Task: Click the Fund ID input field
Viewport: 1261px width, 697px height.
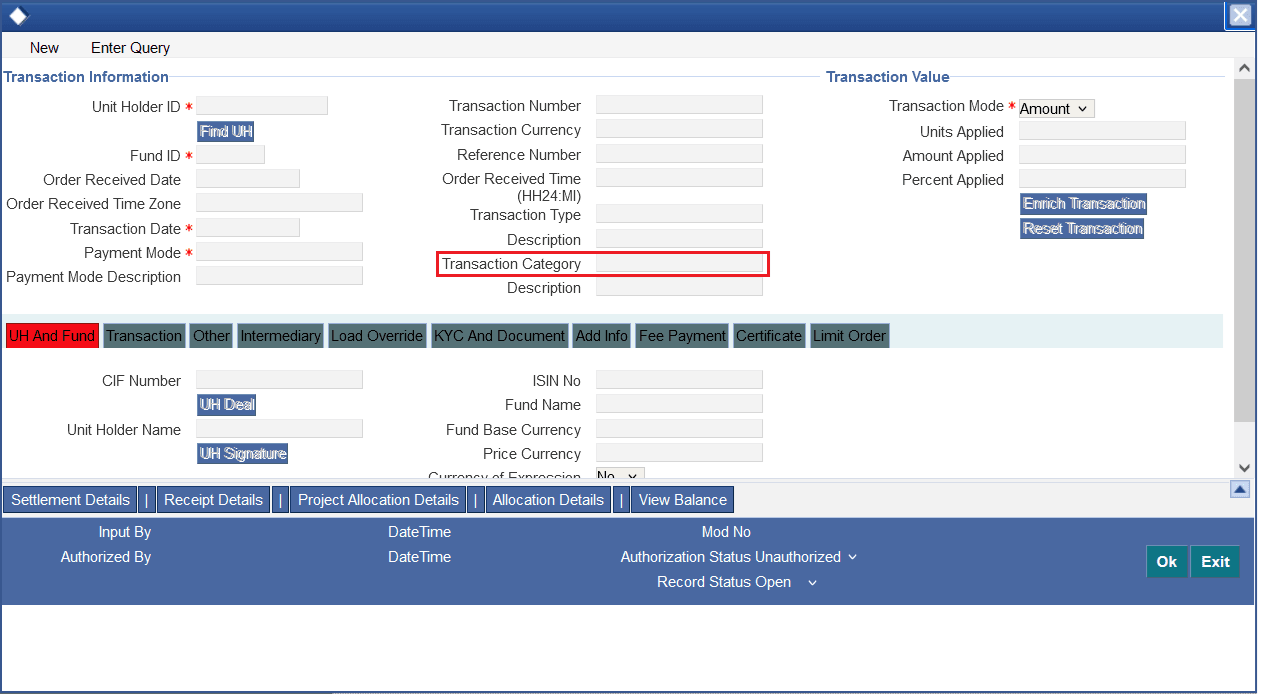Action: tap(230, 155)
